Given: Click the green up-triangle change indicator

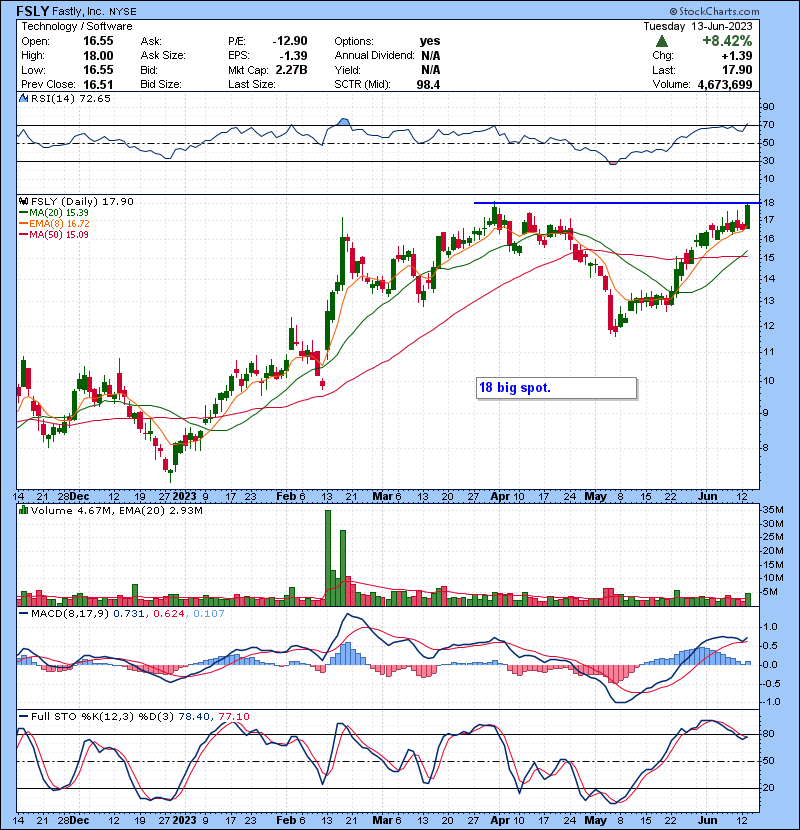Looking at the screenshot, I should point(661,41).
